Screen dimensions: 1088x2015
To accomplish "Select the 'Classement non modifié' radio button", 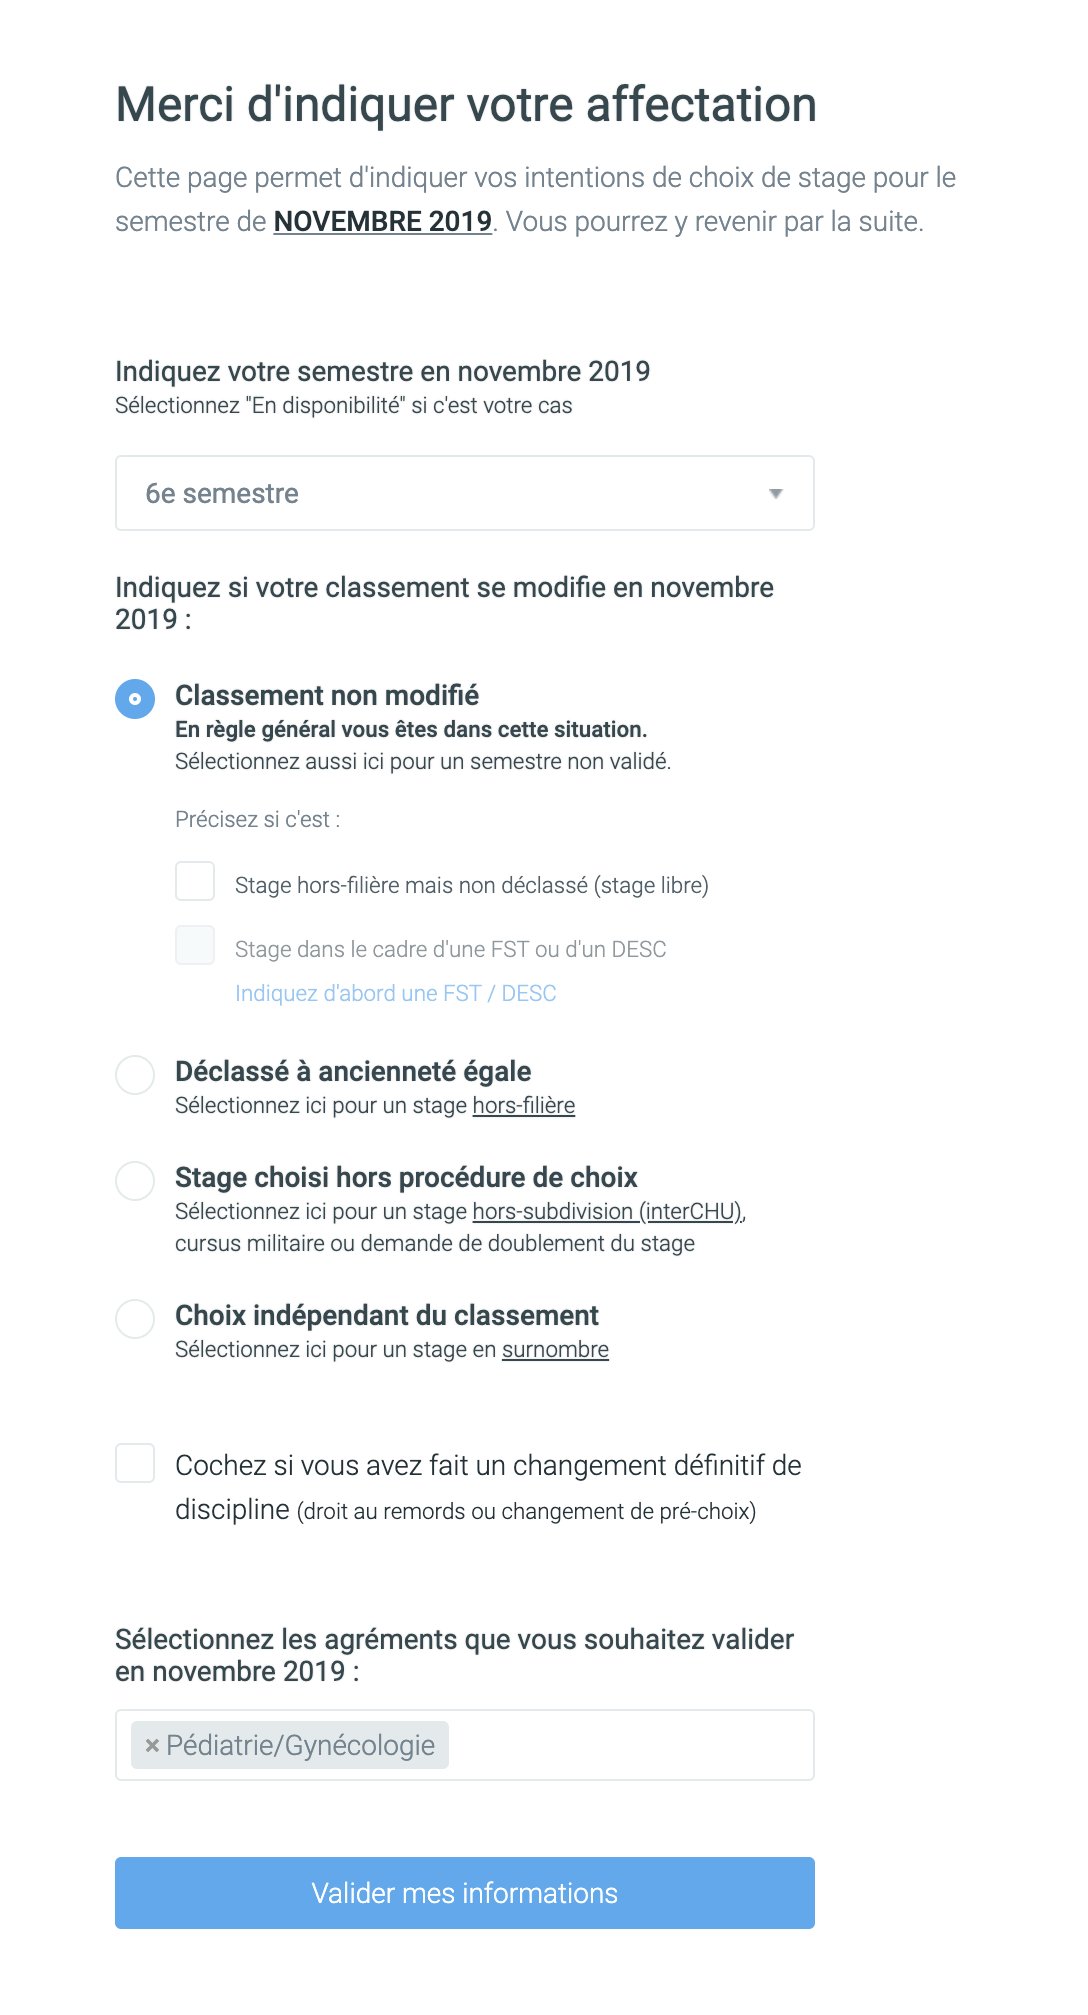I will click(135, 699).
